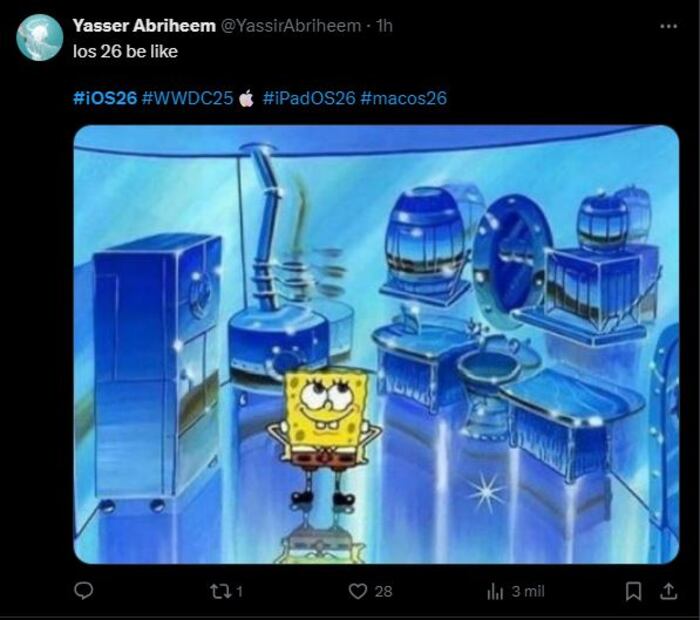Open the #iOS26 hashtag

[x=105, y=98]
